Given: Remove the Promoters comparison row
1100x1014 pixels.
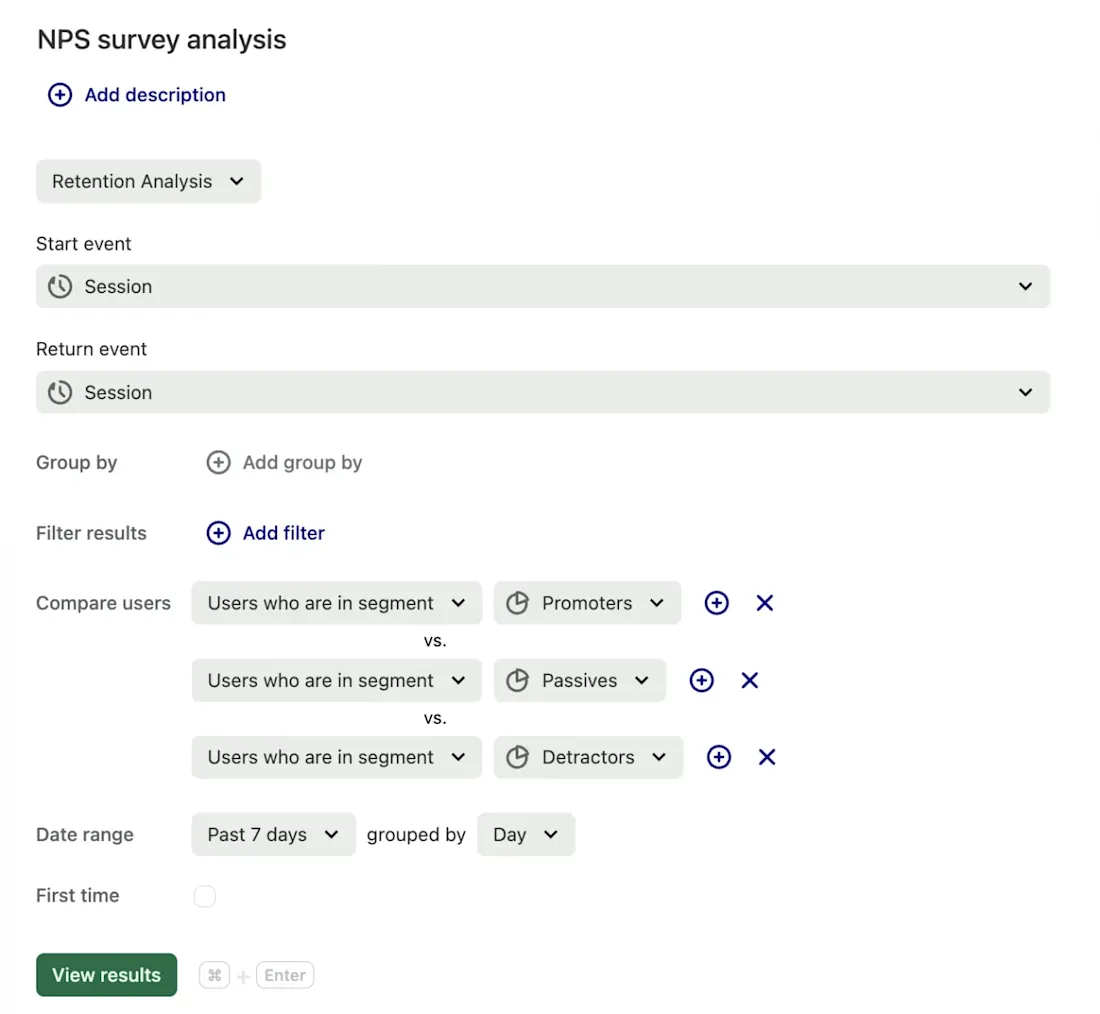Looking at the screenshot, I should [765, 603].
